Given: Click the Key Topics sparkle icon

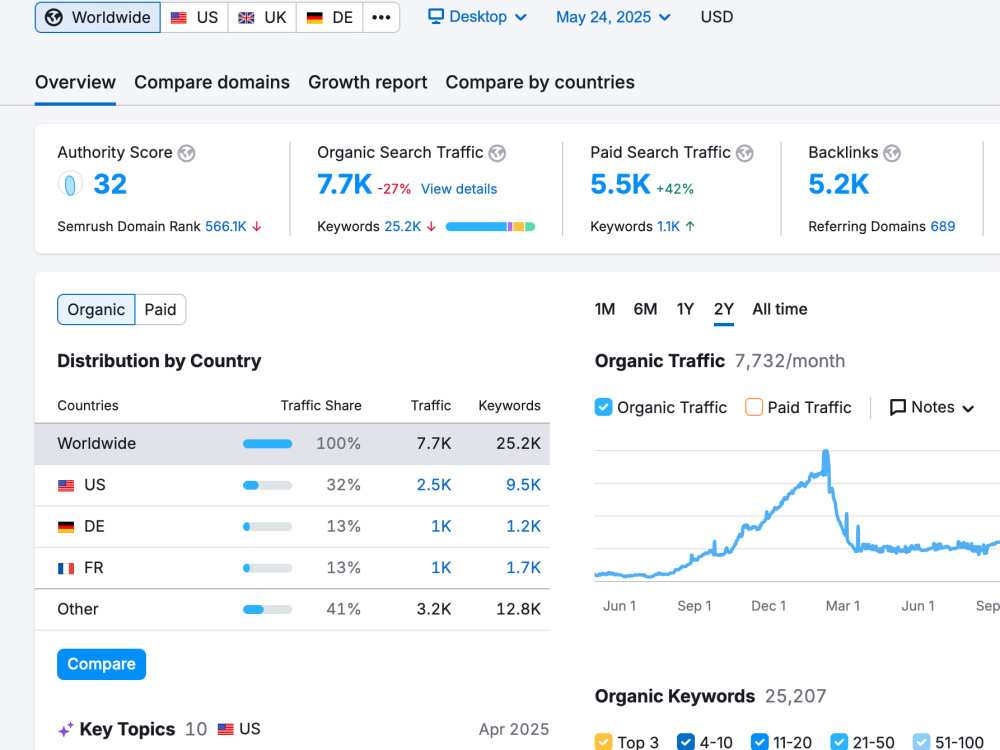Looking at the screenshot, I should (x=66, y=730).
